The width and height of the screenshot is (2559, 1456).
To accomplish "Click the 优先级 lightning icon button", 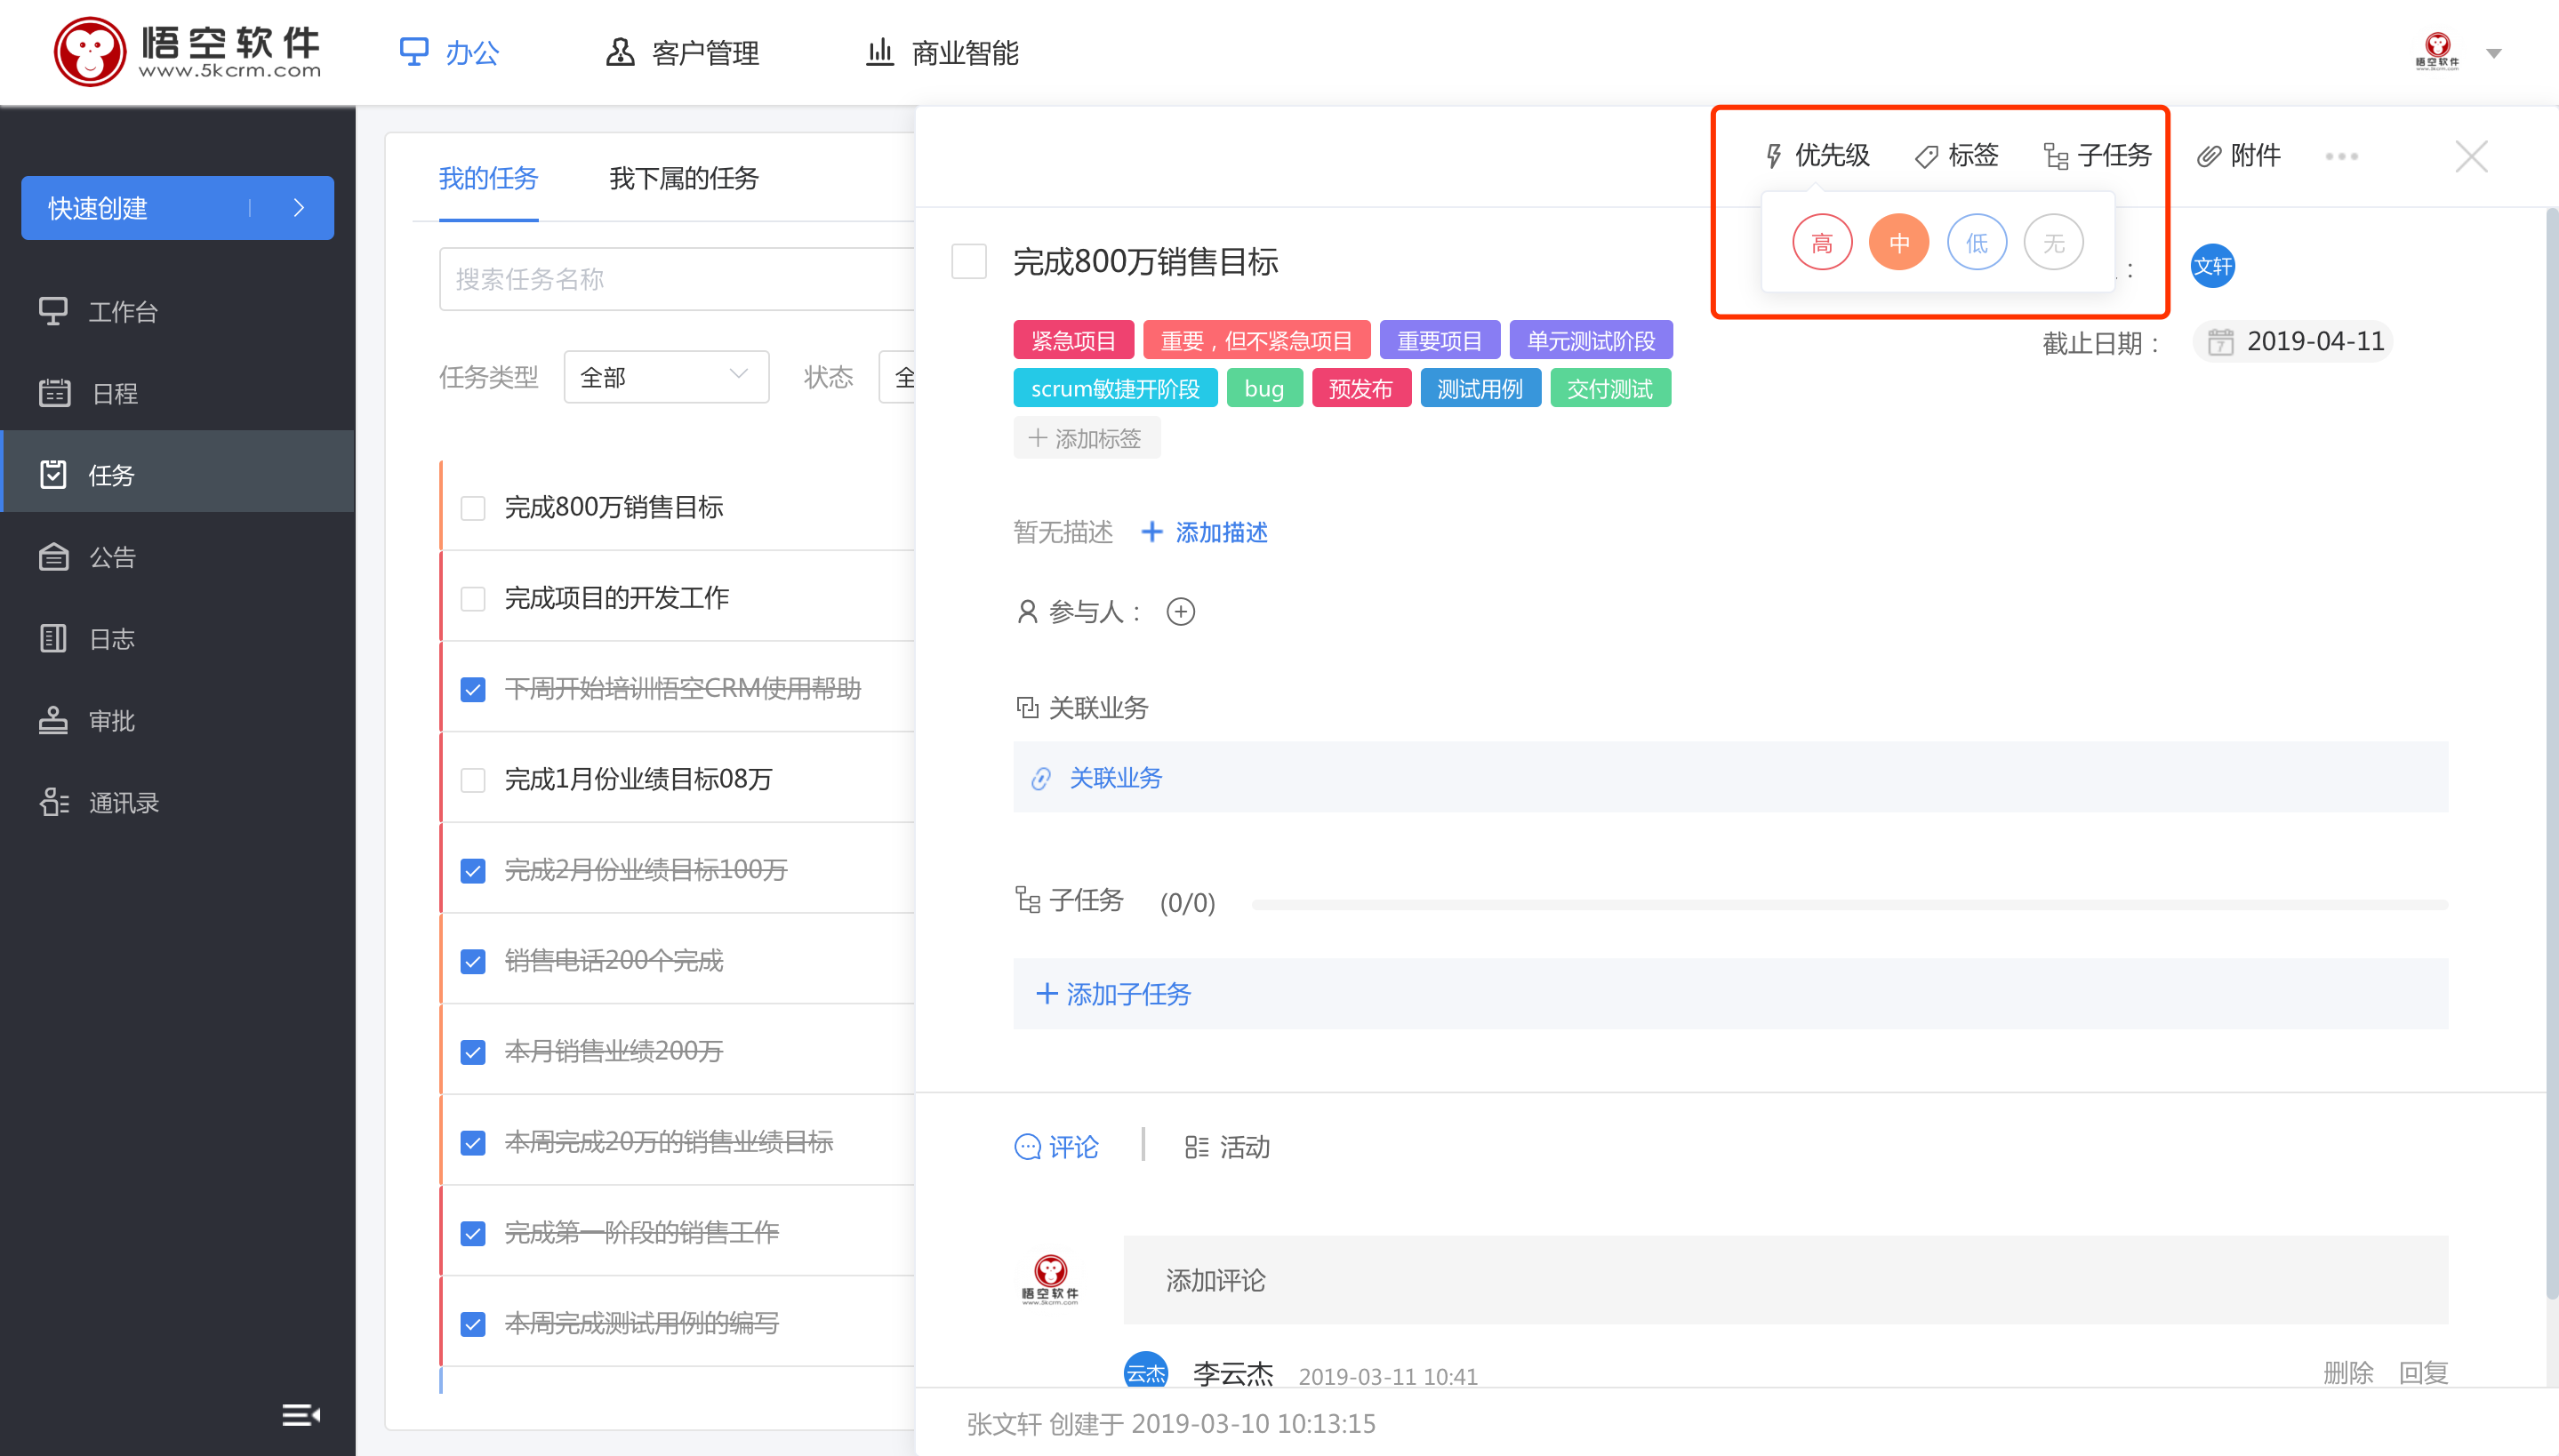I will click(1816, 155).
